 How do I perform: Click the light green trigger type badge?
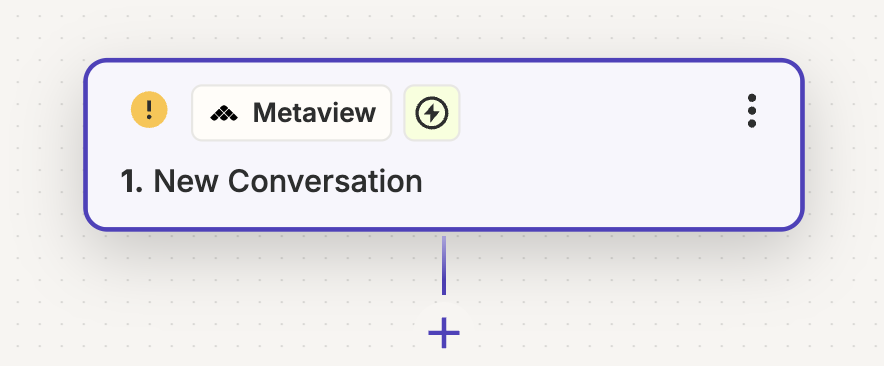(x=432, y=113)
